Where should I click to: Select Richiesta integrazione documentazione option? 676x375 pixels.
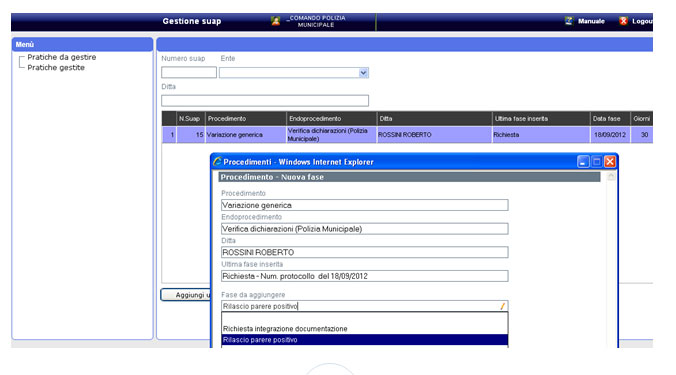(x=365, y=328)
